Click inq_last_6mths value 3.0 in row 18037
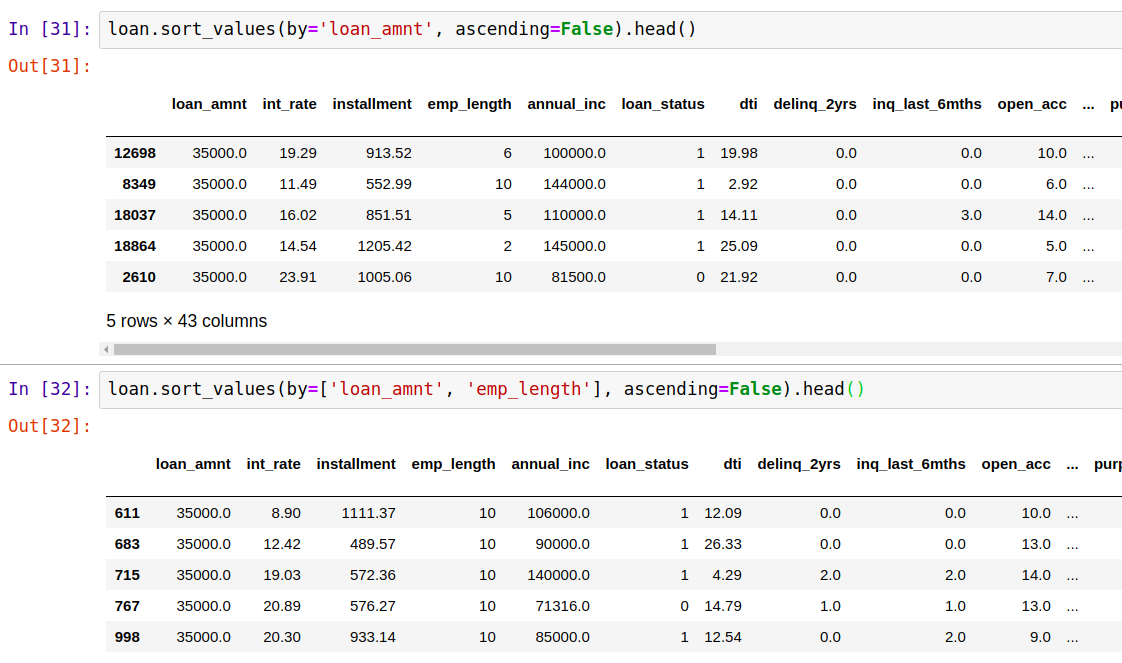 coord(971,215)
